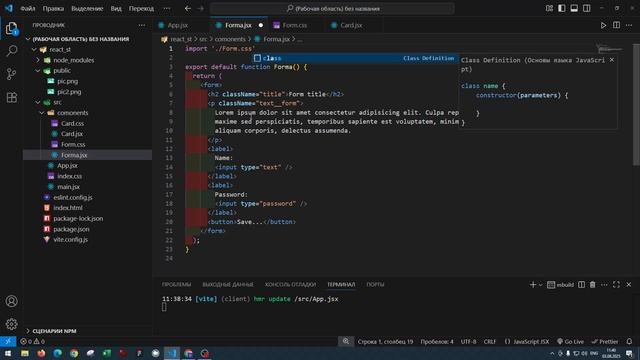The image size is (640, 360).
Task: Change the UTF-8 file encoding
Action: 468,341
